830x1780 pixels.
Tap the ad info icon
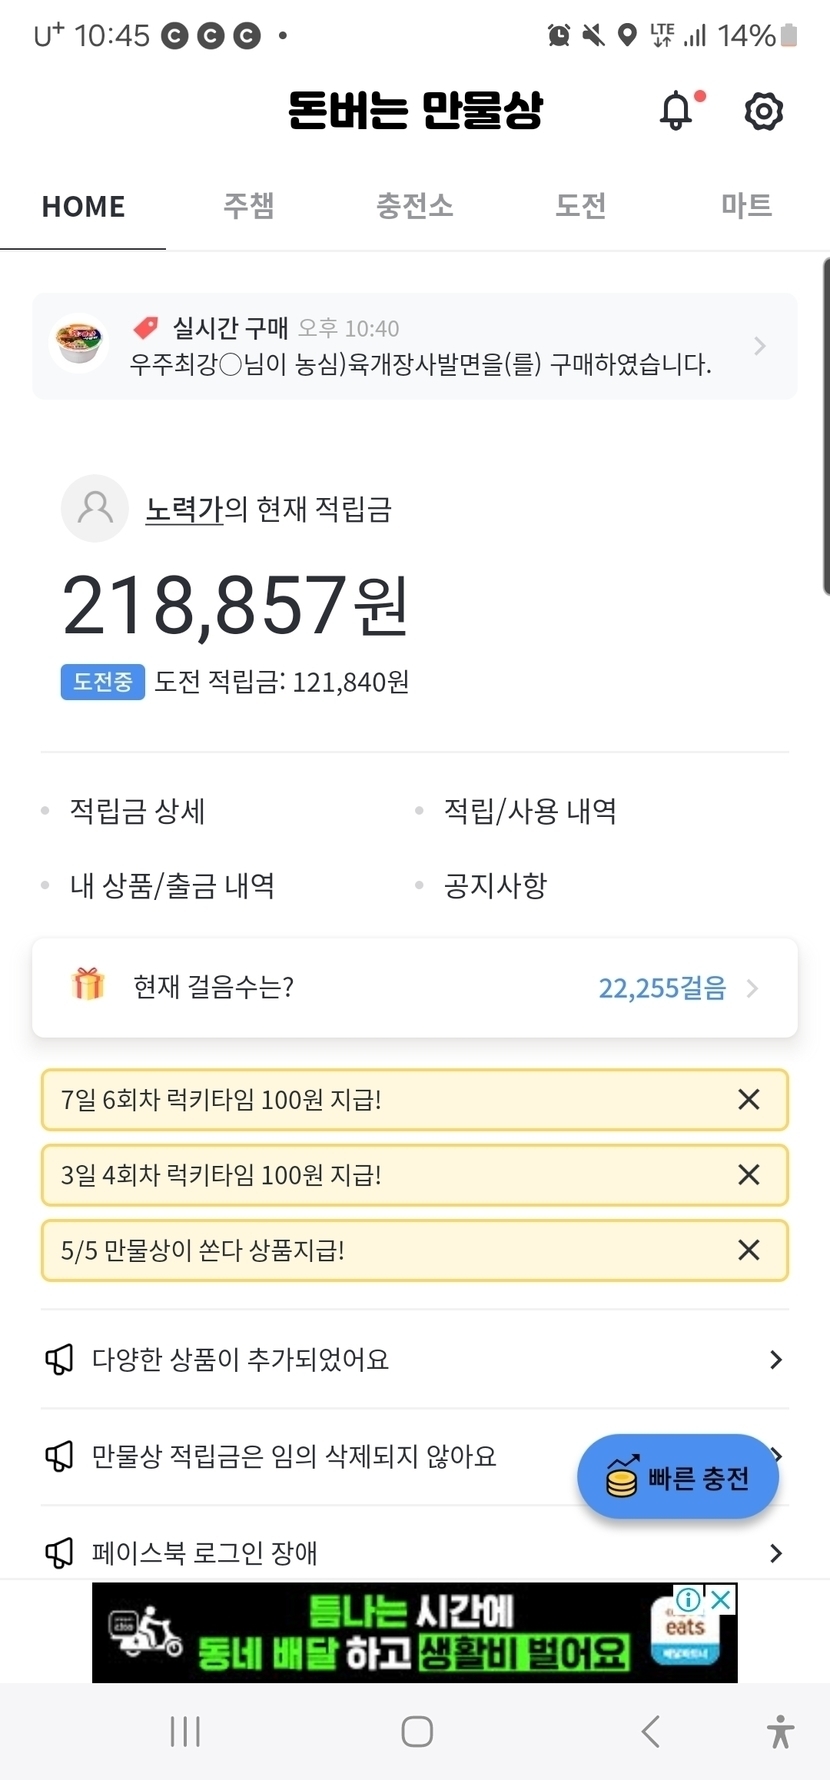click(x=689, y=1600)
